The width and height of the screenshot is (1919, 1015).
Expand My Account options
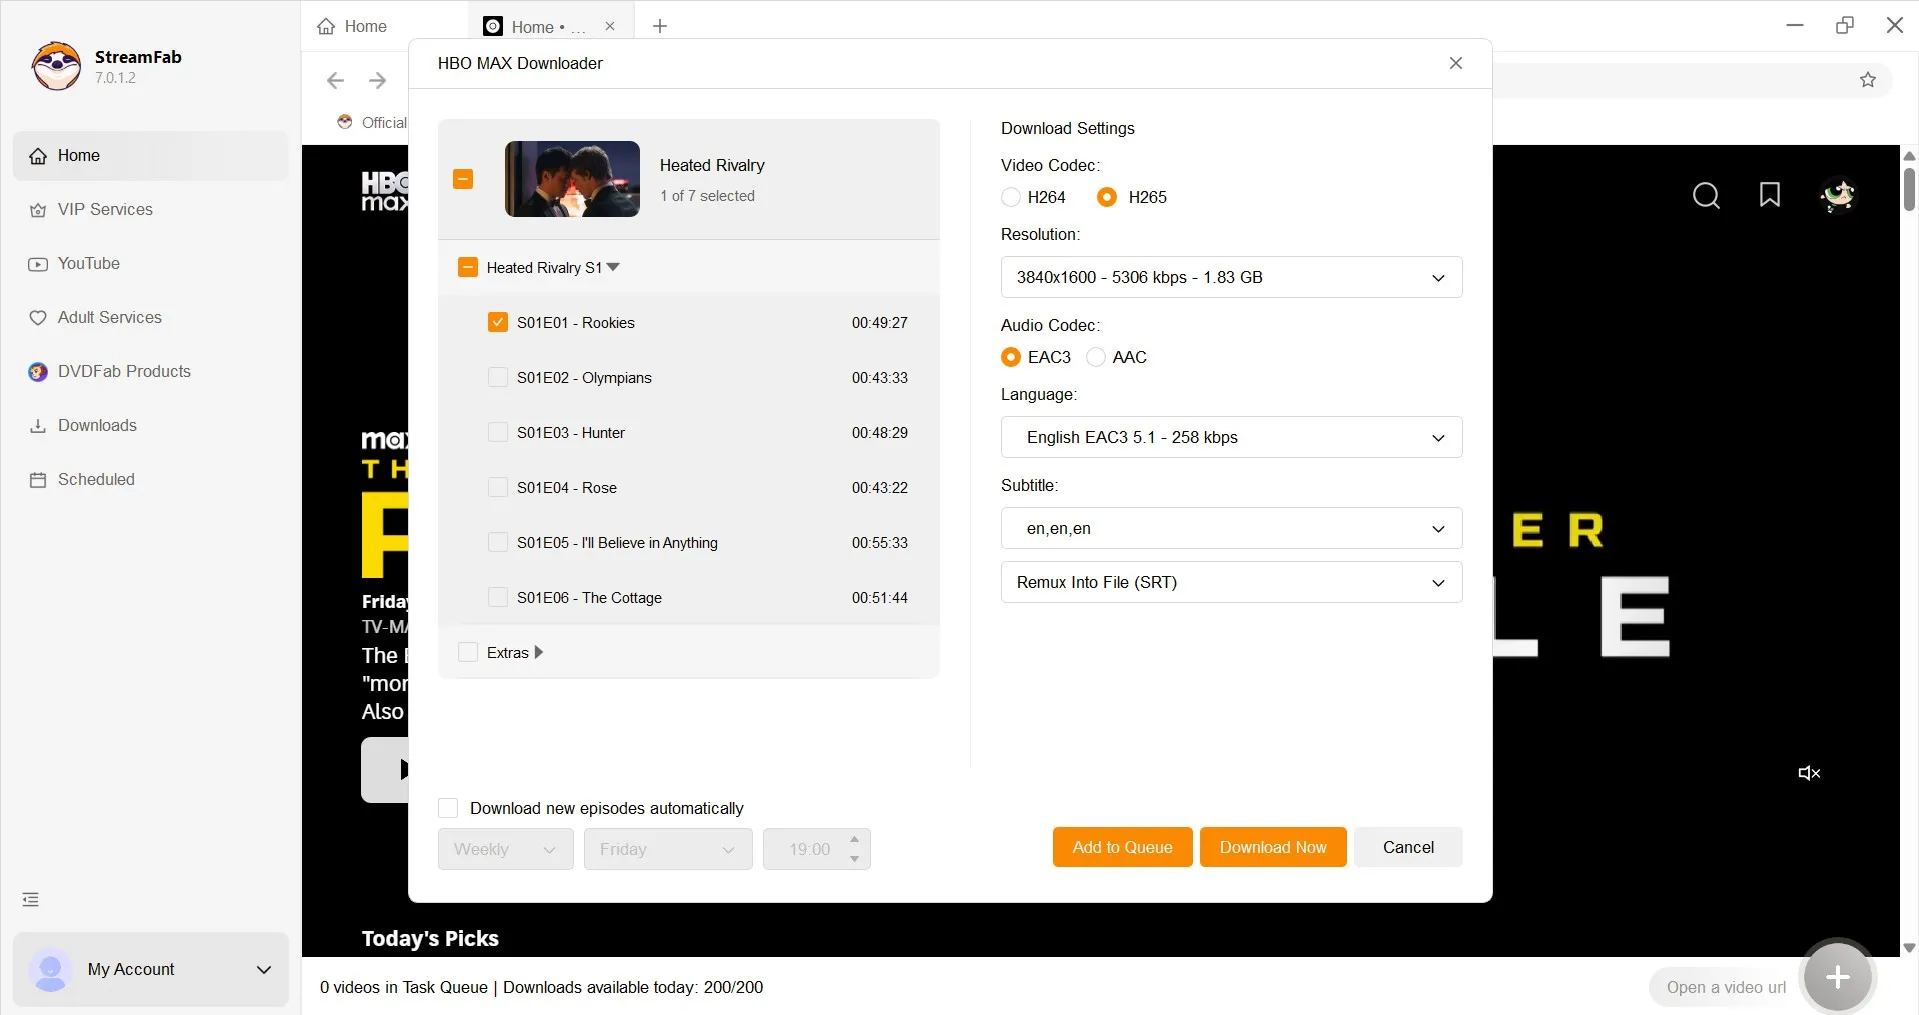pos(263,969)
